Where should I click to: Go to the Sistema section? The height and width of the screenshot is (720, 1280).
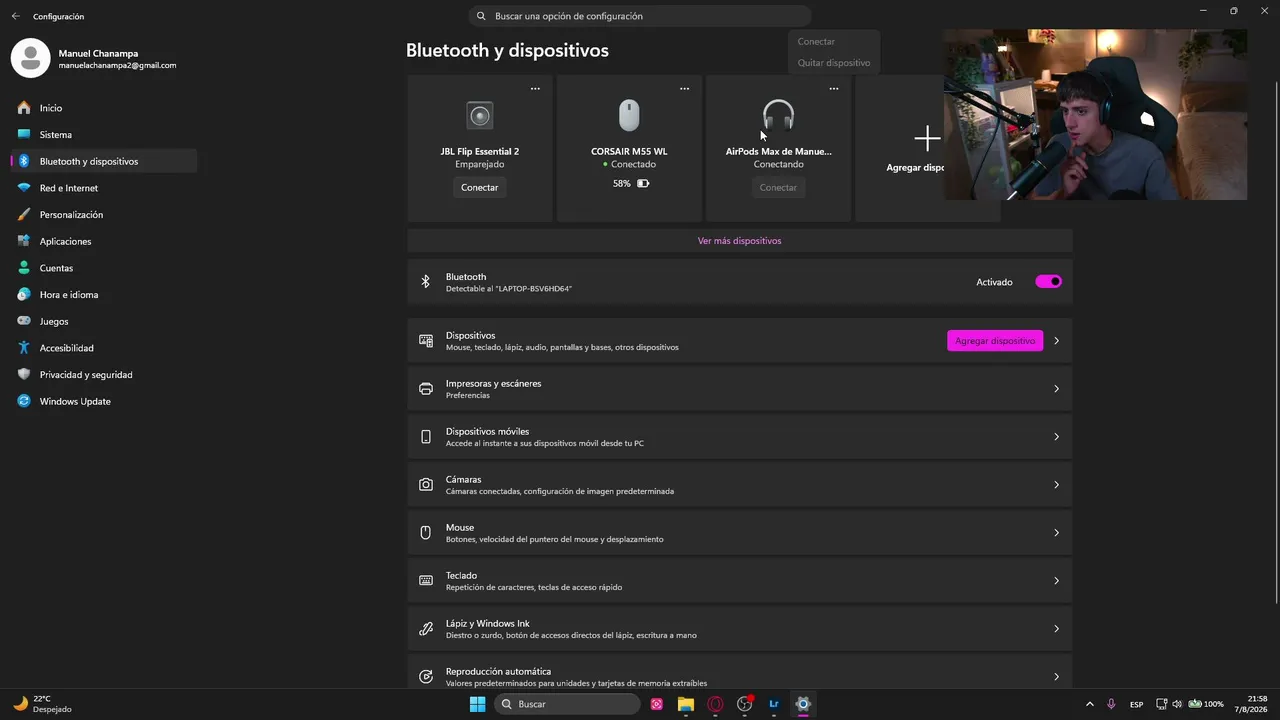104,135
